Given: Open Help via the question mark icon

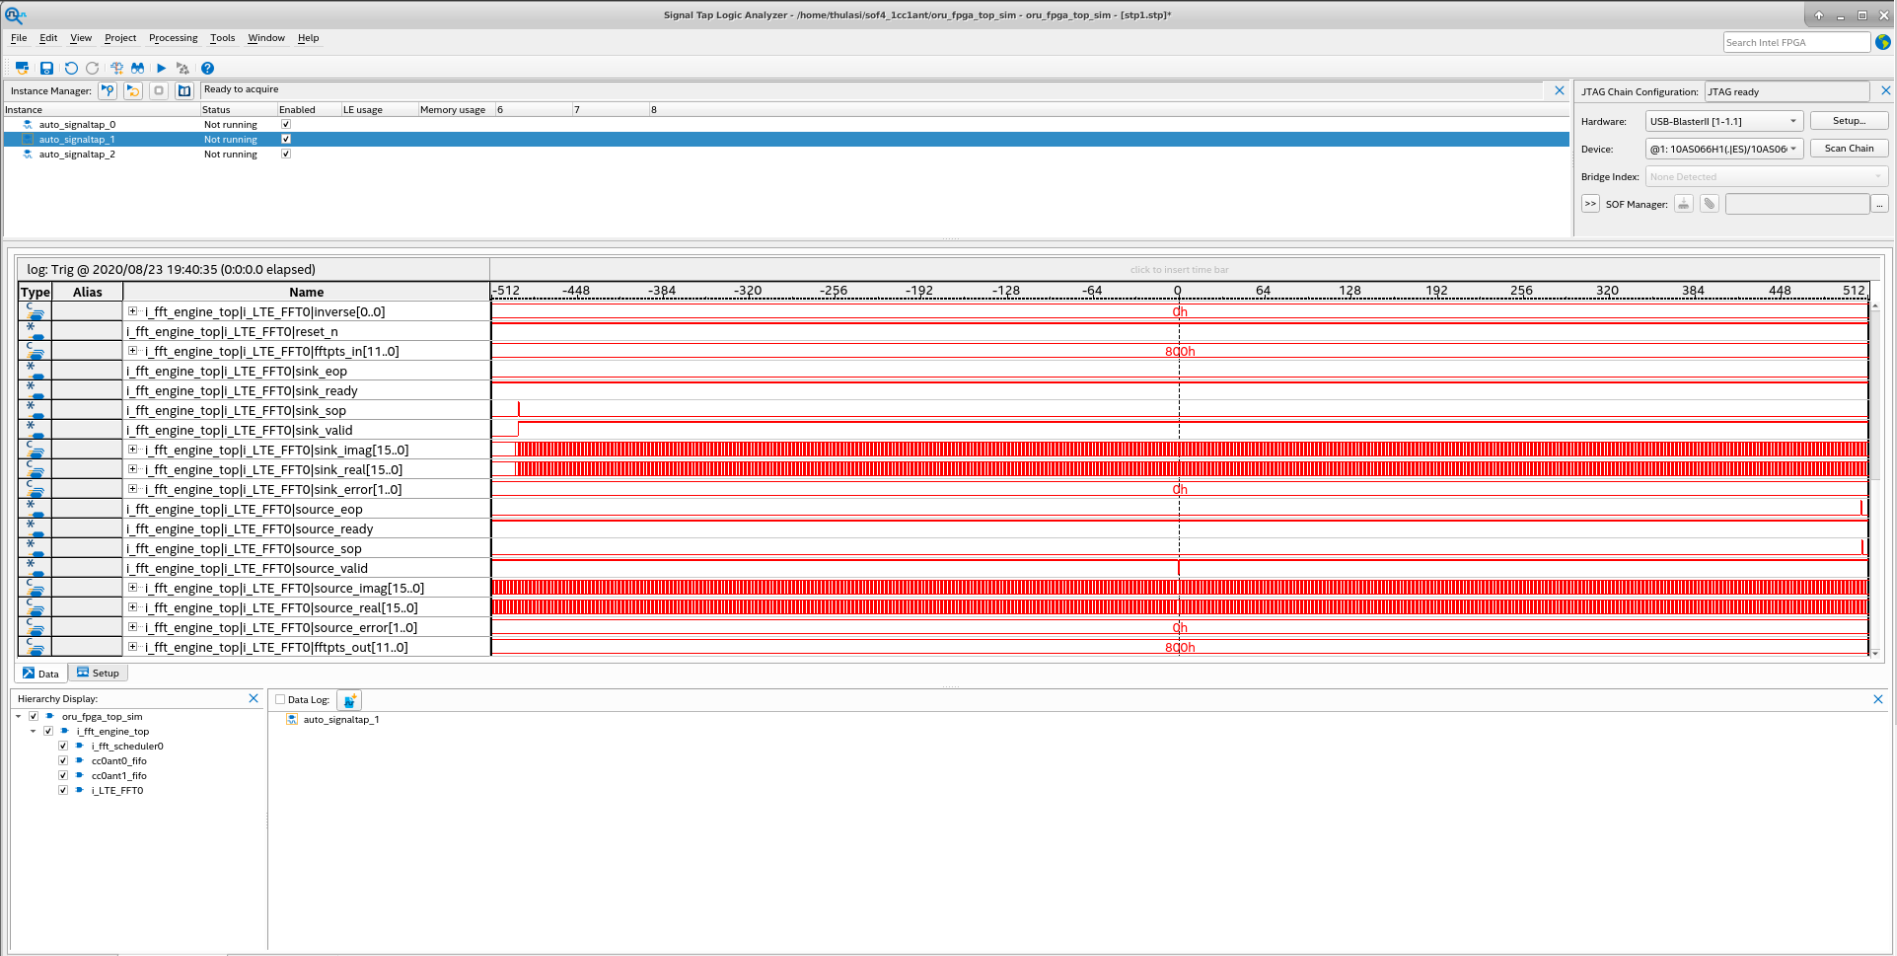Looking at the screenshot, I should point(207,68).
